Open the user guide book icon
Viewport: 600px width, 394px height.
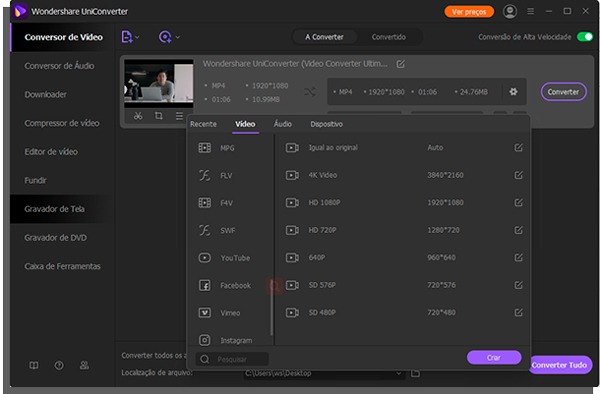pyautogui.click(x=34, y=365)
